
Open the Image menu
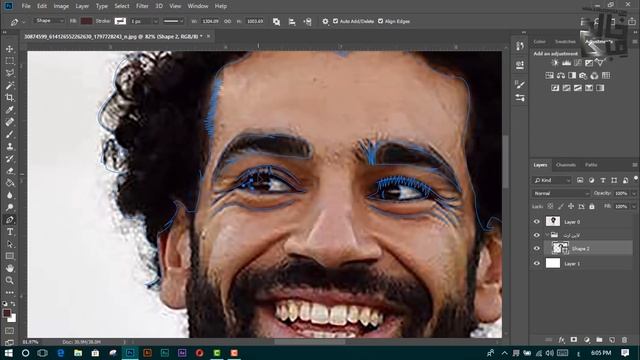(61, 6)
